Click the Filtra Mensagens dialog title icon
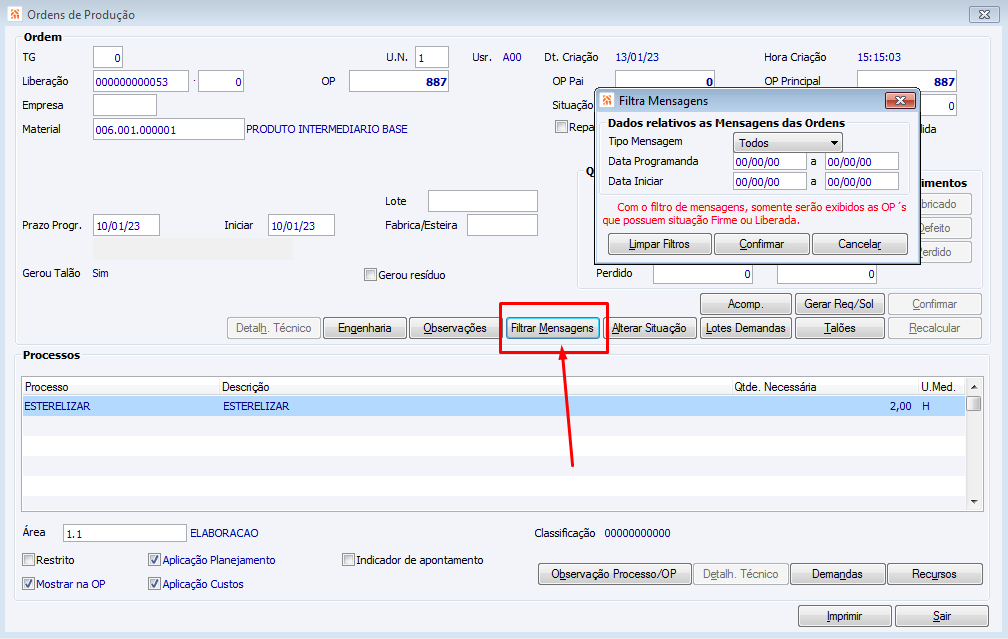This screenshot has width=1008, height=639. pos(608,100)
